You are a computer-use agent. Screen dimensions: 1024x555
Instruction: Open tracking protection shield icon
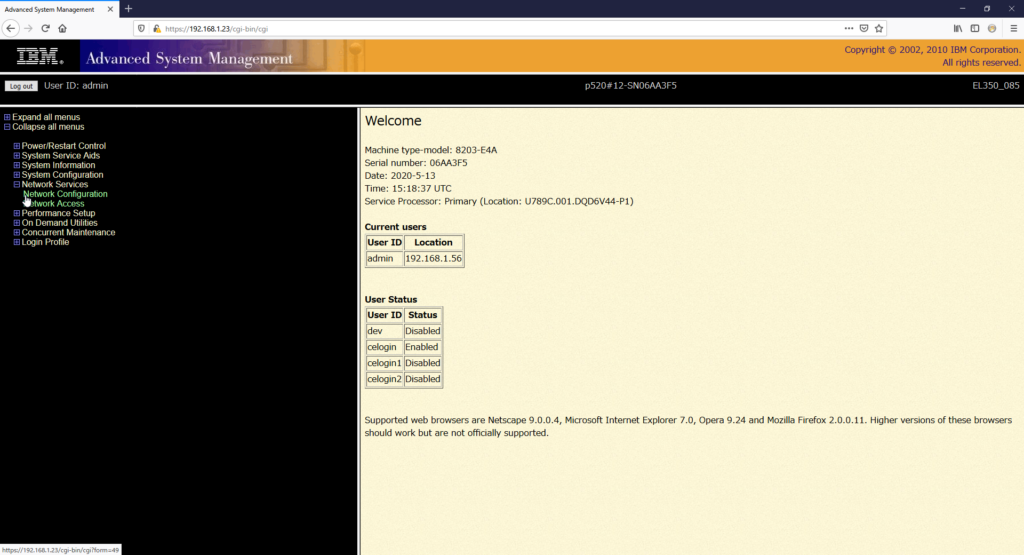click(x=141, y=29)
